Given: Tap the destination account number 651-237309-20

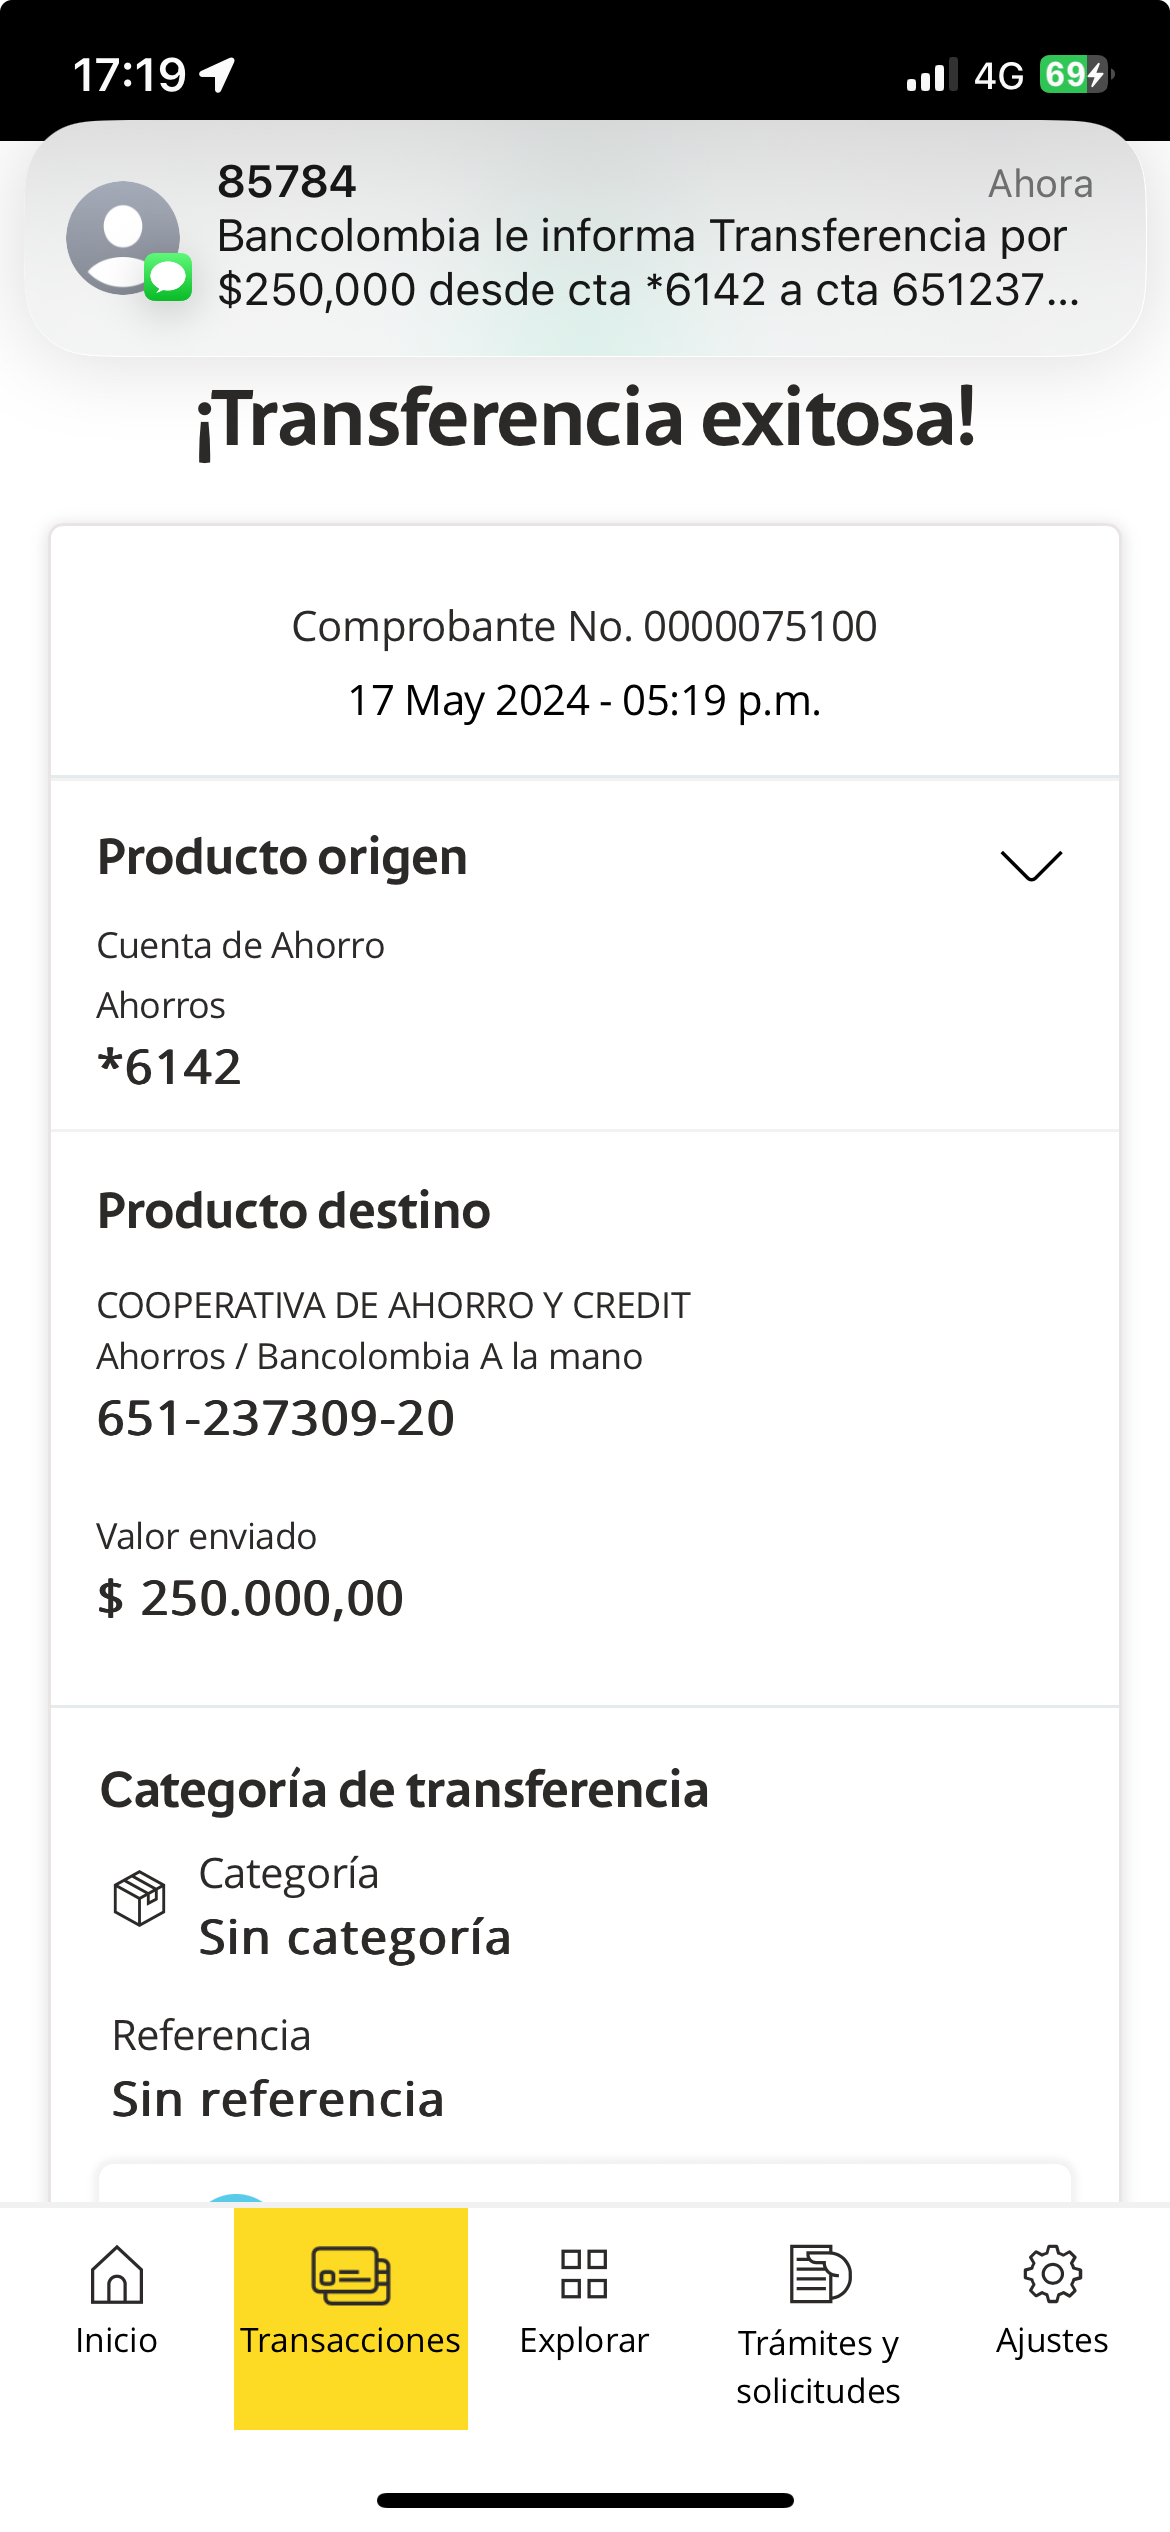Looking at the screenshot, I should click(276, 1418).
